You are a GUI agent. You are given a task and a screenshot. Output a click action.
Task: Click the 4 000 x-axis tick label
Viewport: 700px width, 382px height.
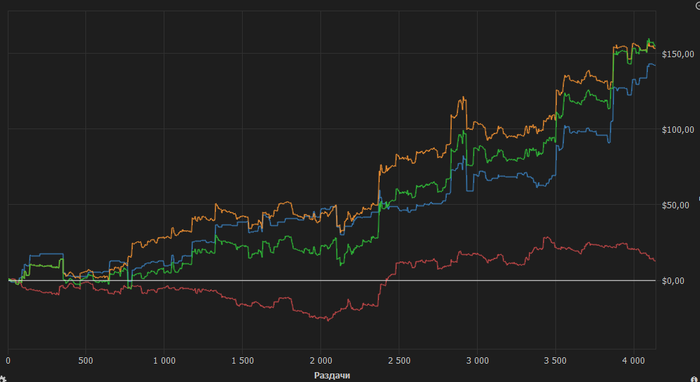click(x=634, y=360)
